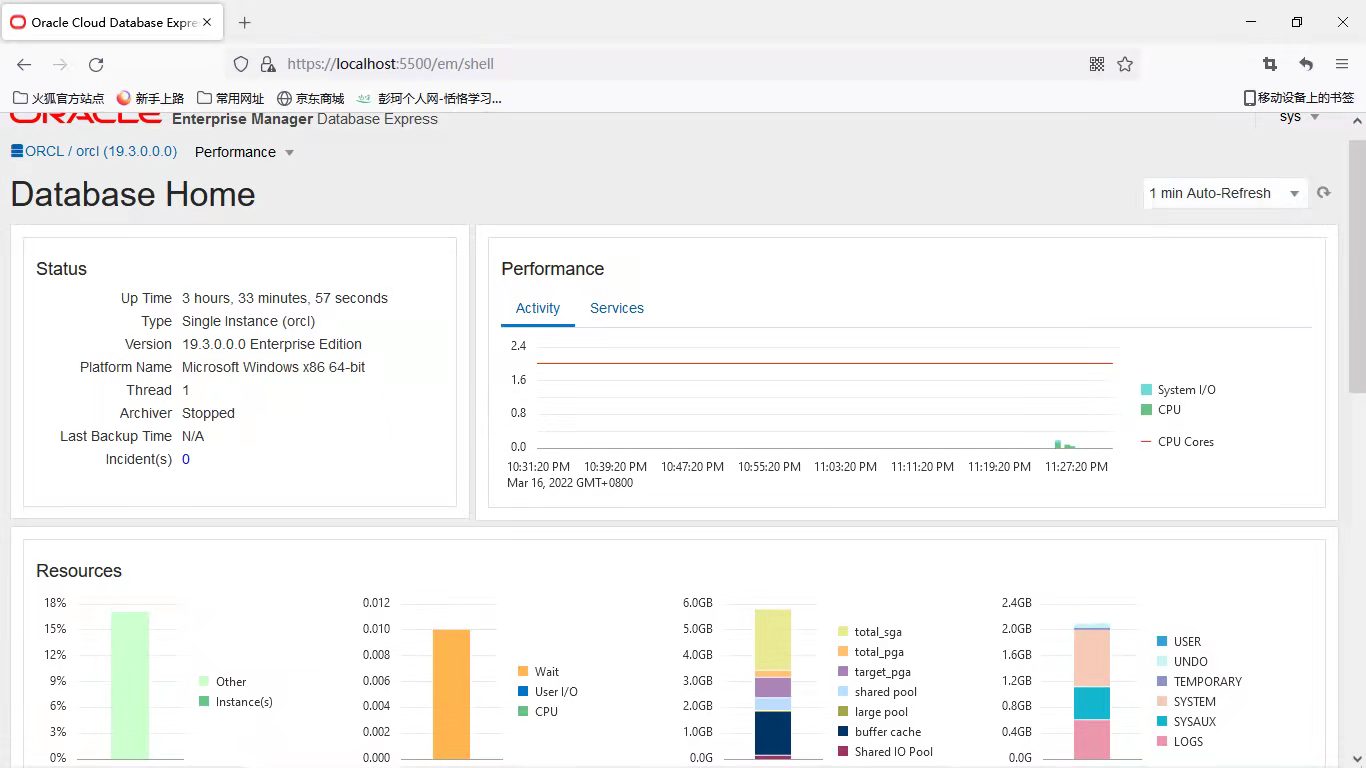
Task: Click the total_sga legend swatch
Action: pyautogui.click(x=843, y=632)
